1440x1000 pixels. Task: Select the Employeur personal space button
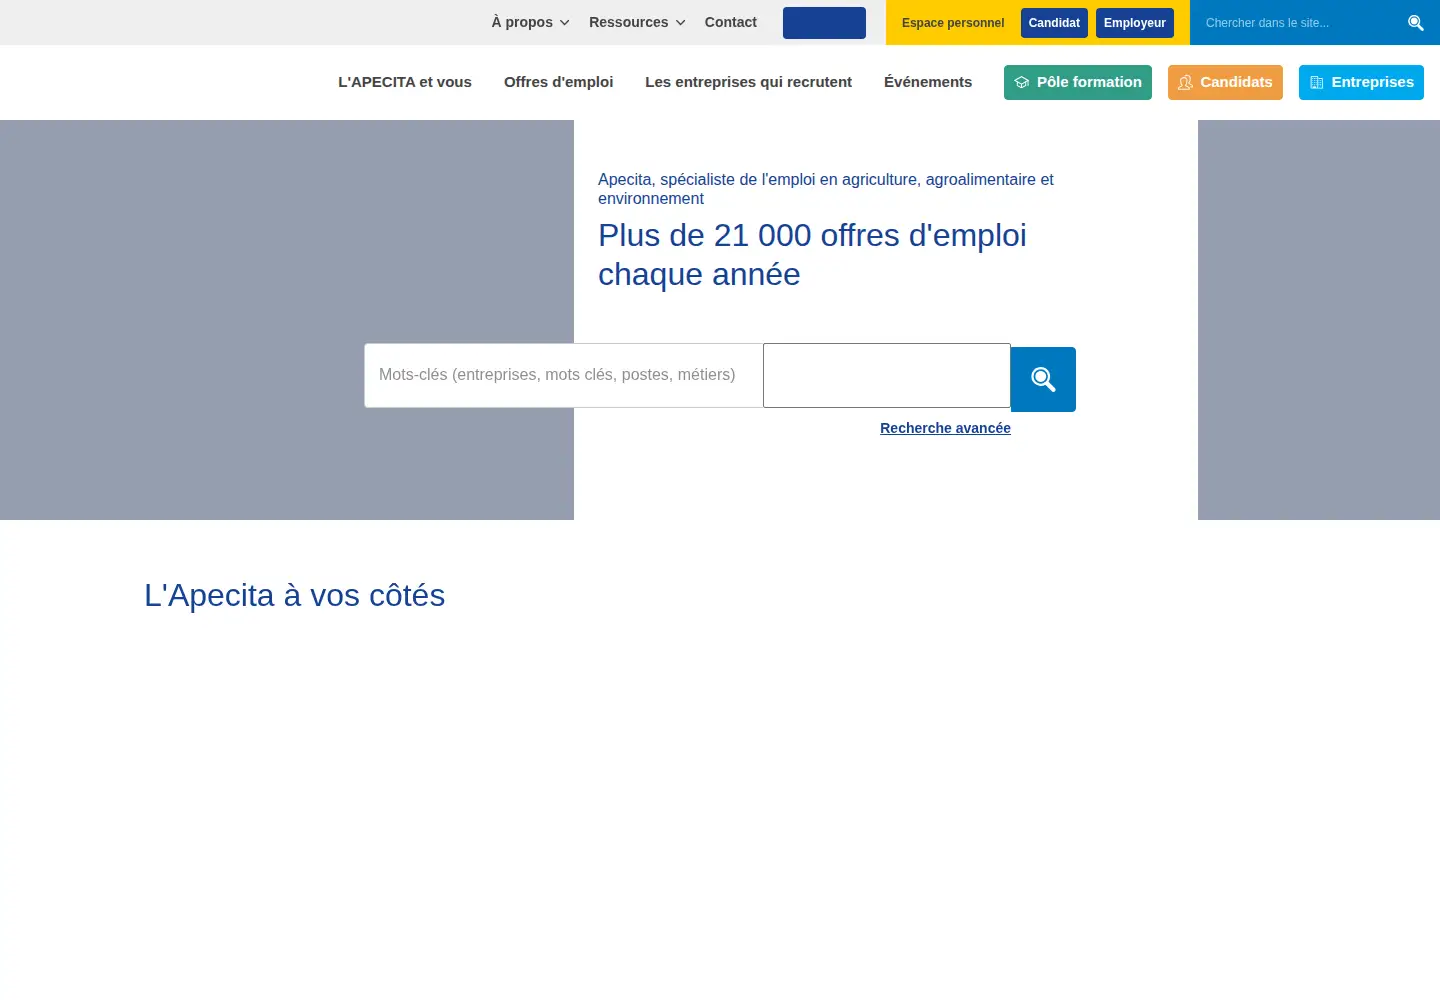pos(1135,23)
